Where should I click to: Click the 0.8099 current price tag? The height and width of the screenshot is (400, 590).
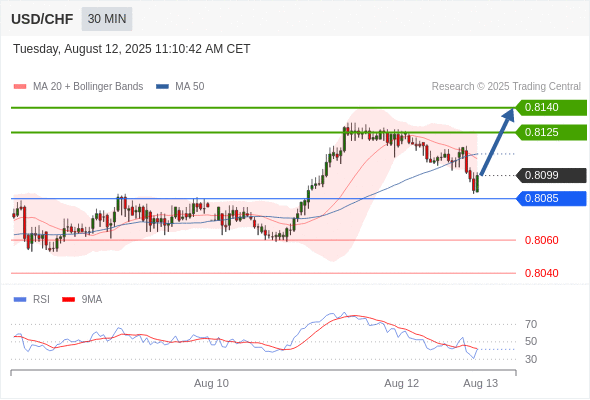(x=551, y=175)
